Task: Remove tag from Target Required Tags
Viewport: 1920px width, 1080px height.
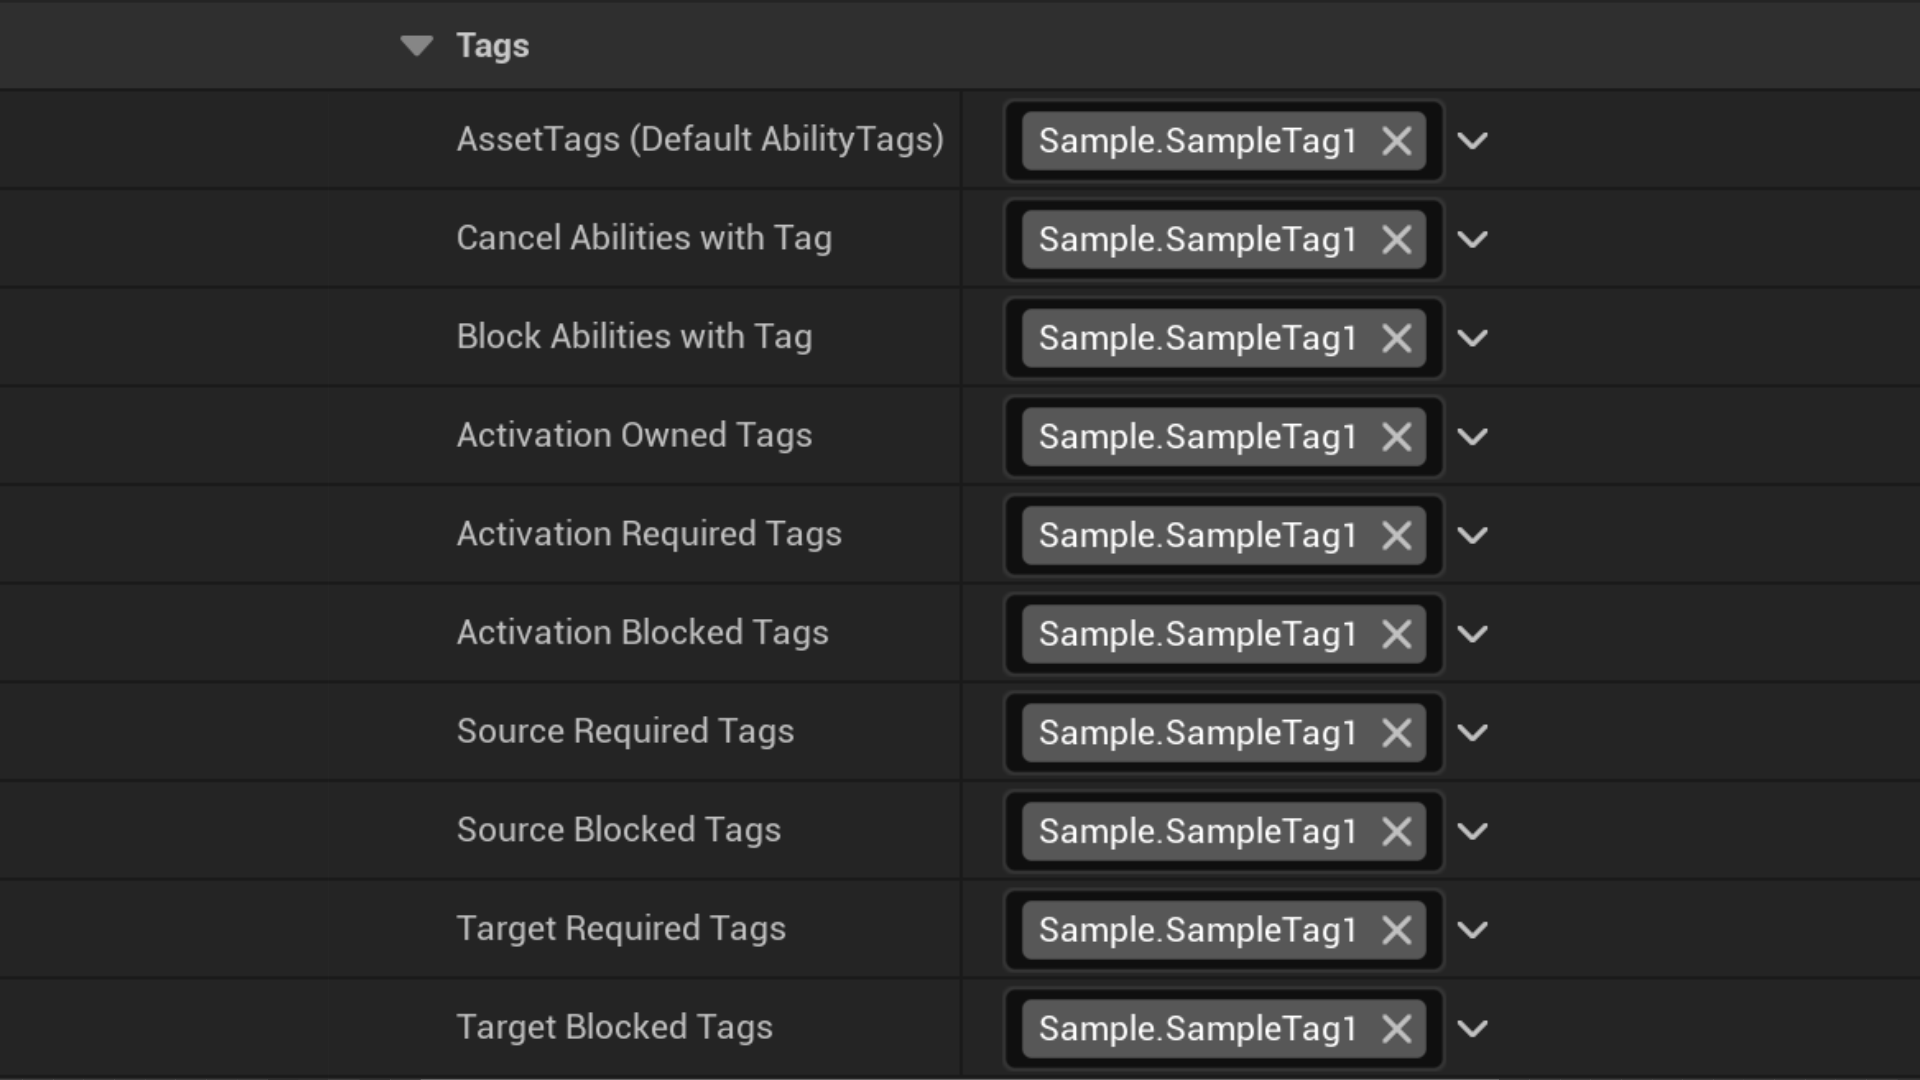Action: pyautogui.click(x=1396, y=931)
